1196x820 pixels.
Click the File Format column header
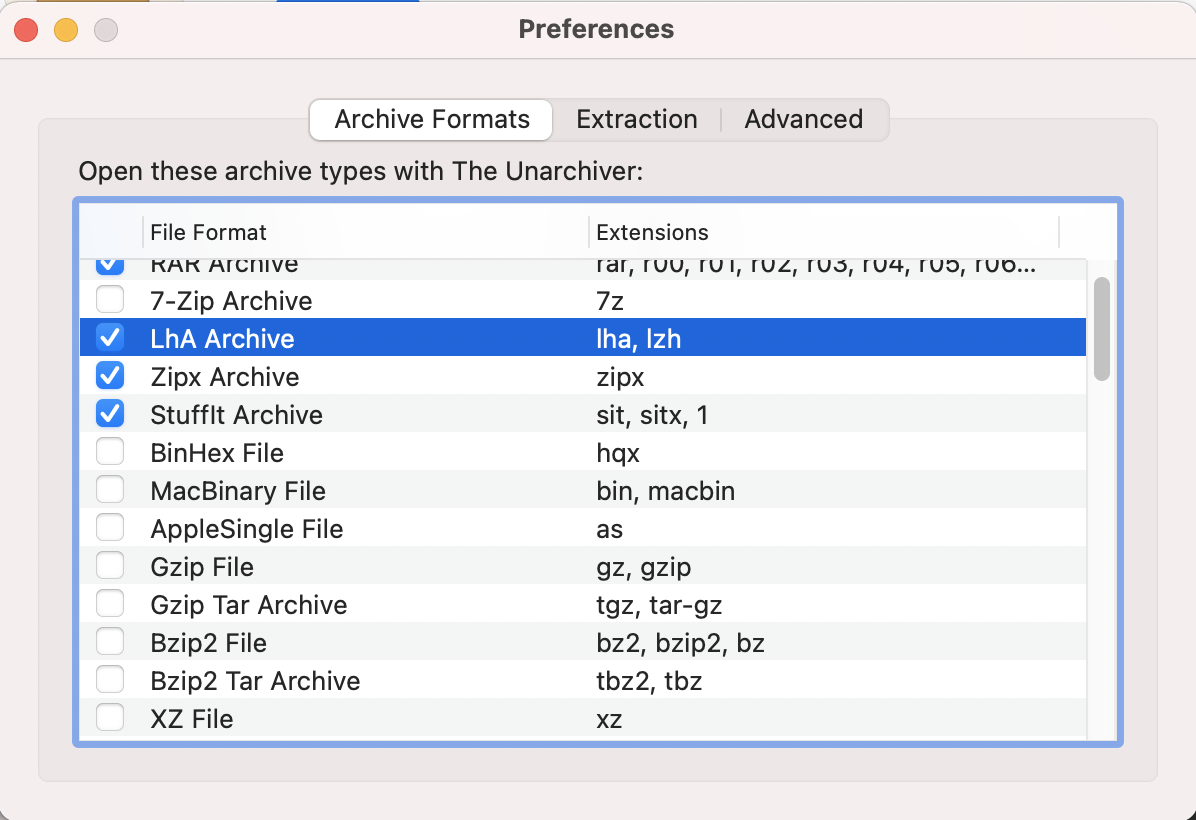click(208, 232)
